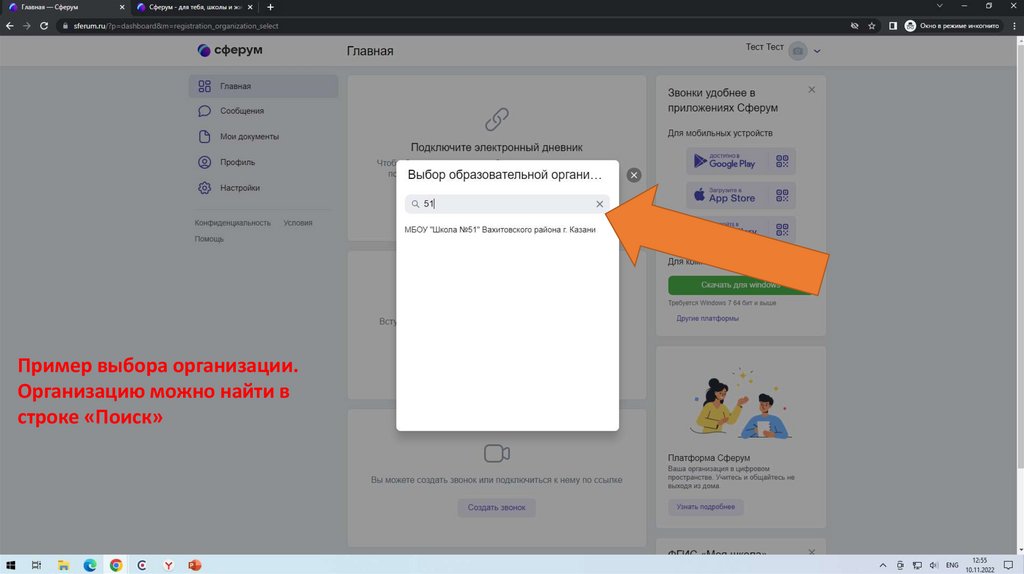
Task: Click the Другие платформы link
Action: [x=707, y=319]
